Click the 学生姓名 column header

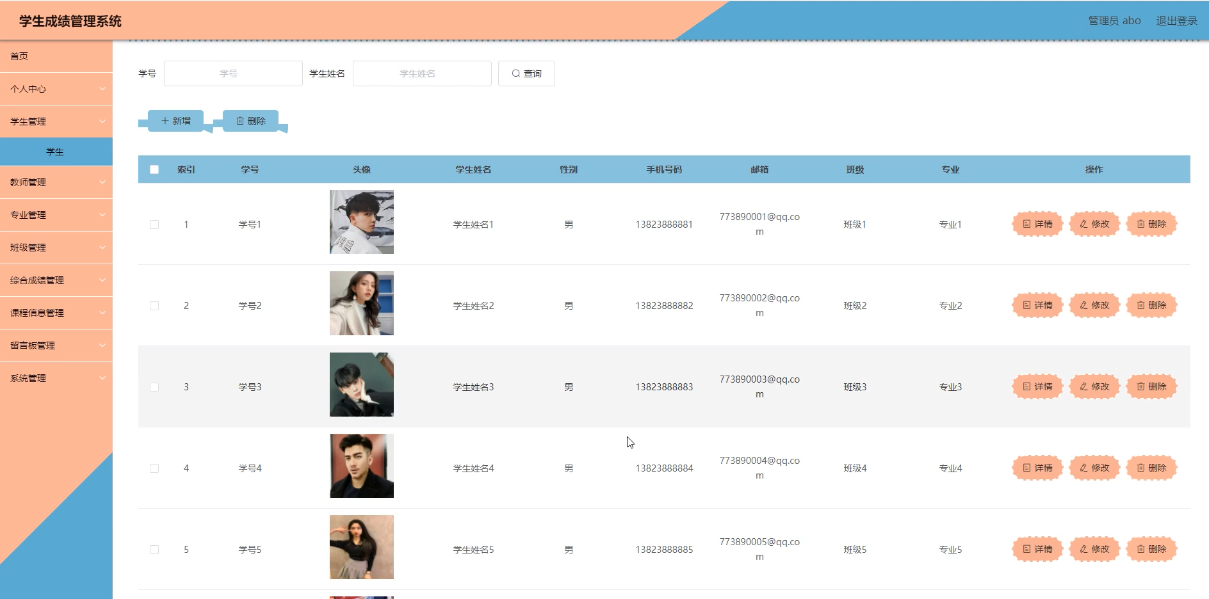point(473,169)
